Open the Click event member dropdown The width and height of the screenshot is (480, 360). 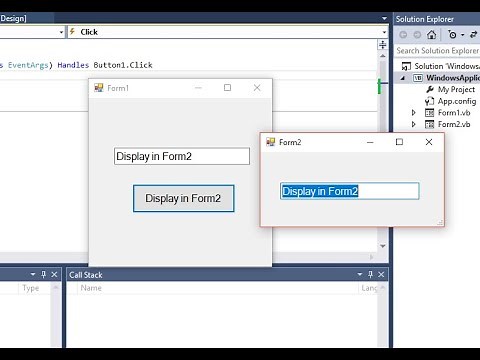[384, 32]
